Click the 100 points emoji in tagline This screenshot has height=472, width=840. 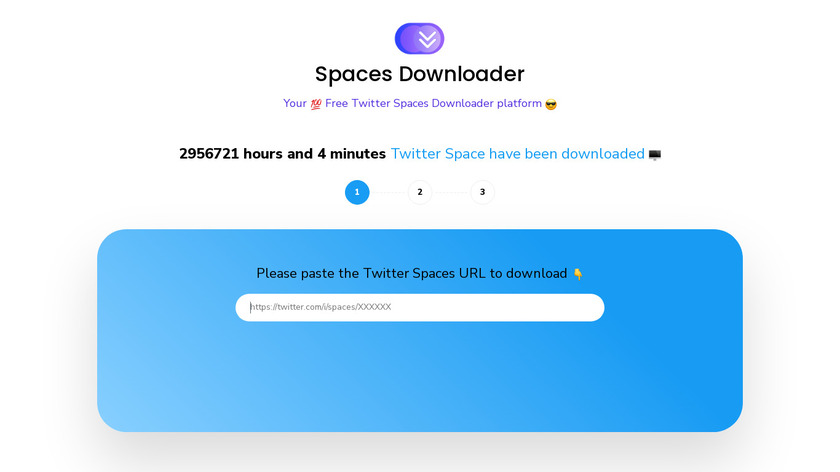(x=316, y=104)
